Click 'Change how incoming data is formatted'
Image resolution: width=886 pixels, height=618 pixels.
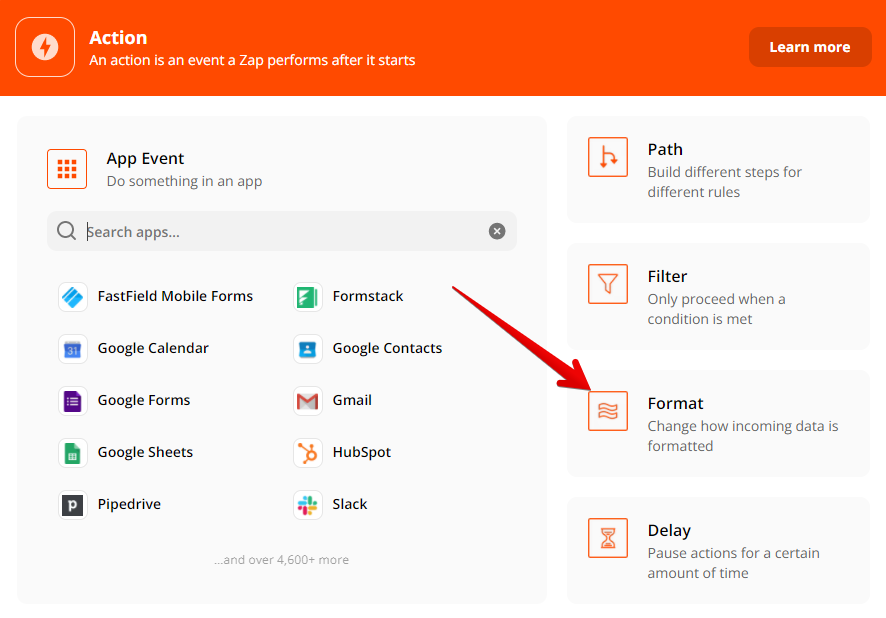pos(743,436)
